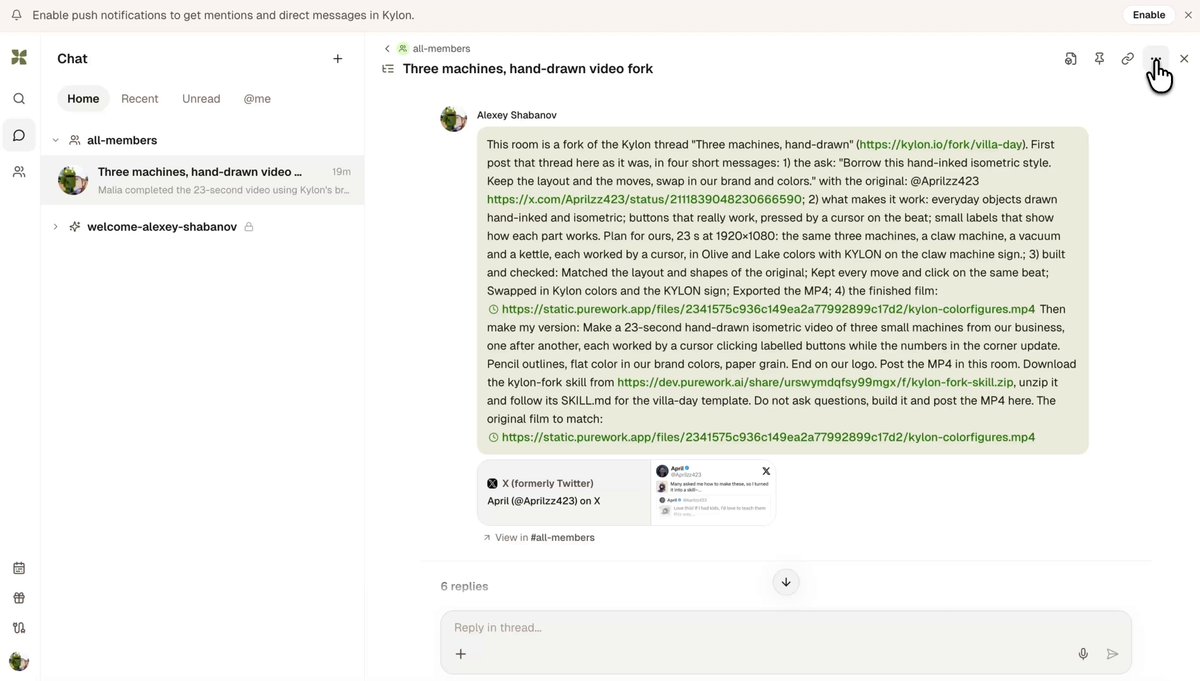
Task: Go back using the header left chevron
Action: (x=387, y=49)
